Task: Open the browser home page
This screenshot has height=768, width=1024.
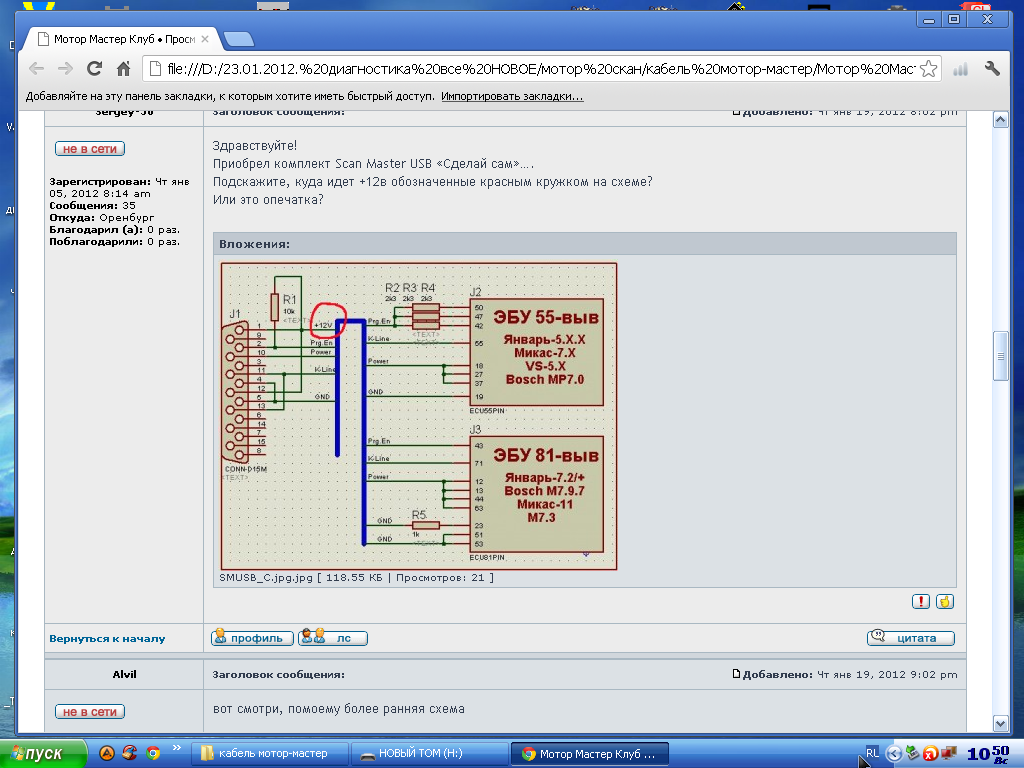Action: click(123, 69)
